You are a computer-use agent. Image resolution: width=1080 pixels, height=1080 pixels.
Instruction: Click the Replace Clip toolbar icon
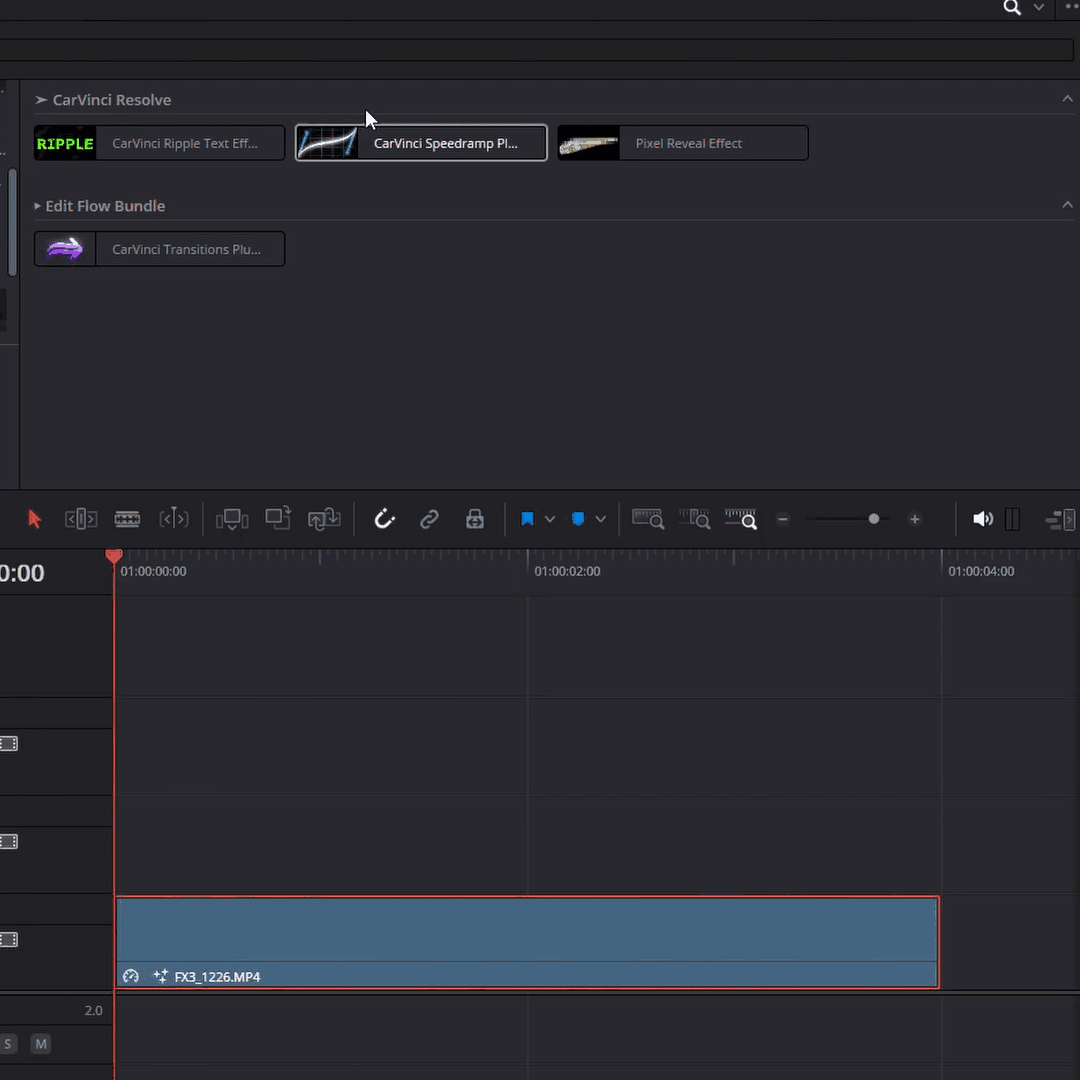pyautogui.click(x=324, y=519)
